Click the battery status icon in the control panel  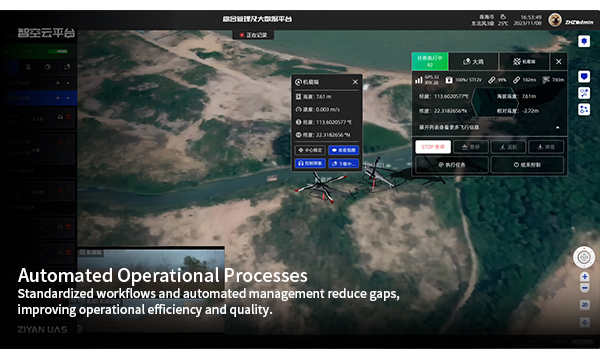point(449,80)
